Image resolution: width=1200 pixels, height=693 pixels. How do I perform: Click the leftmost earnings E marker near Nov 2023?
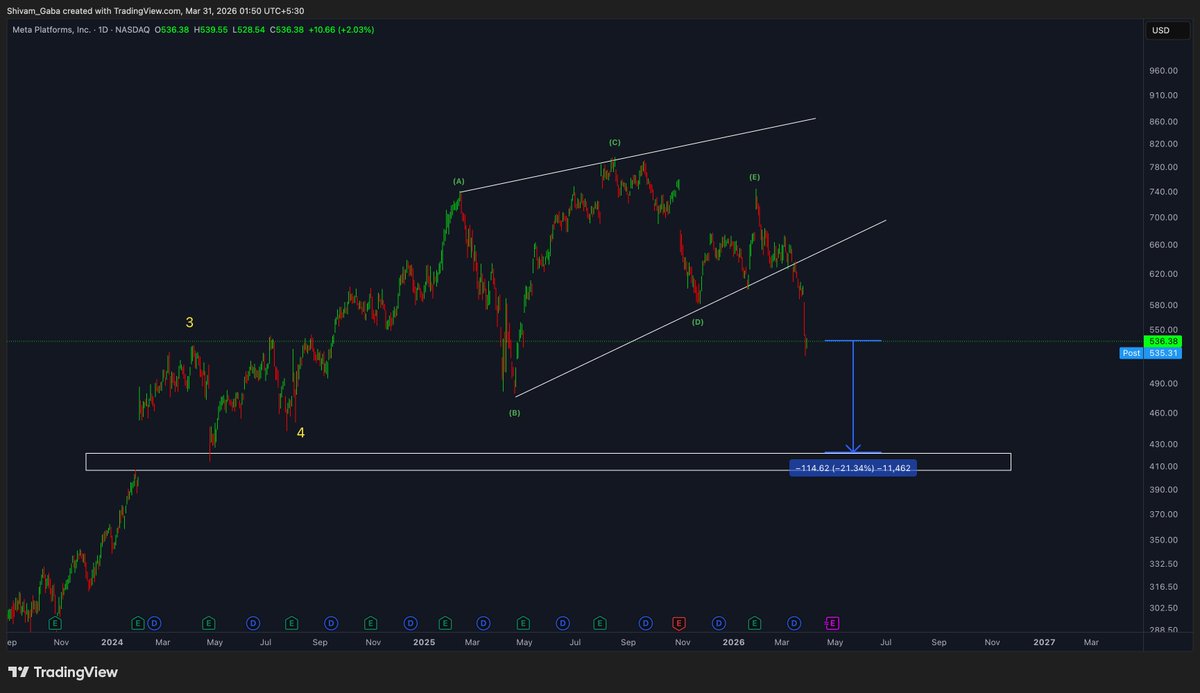[55, 622]
